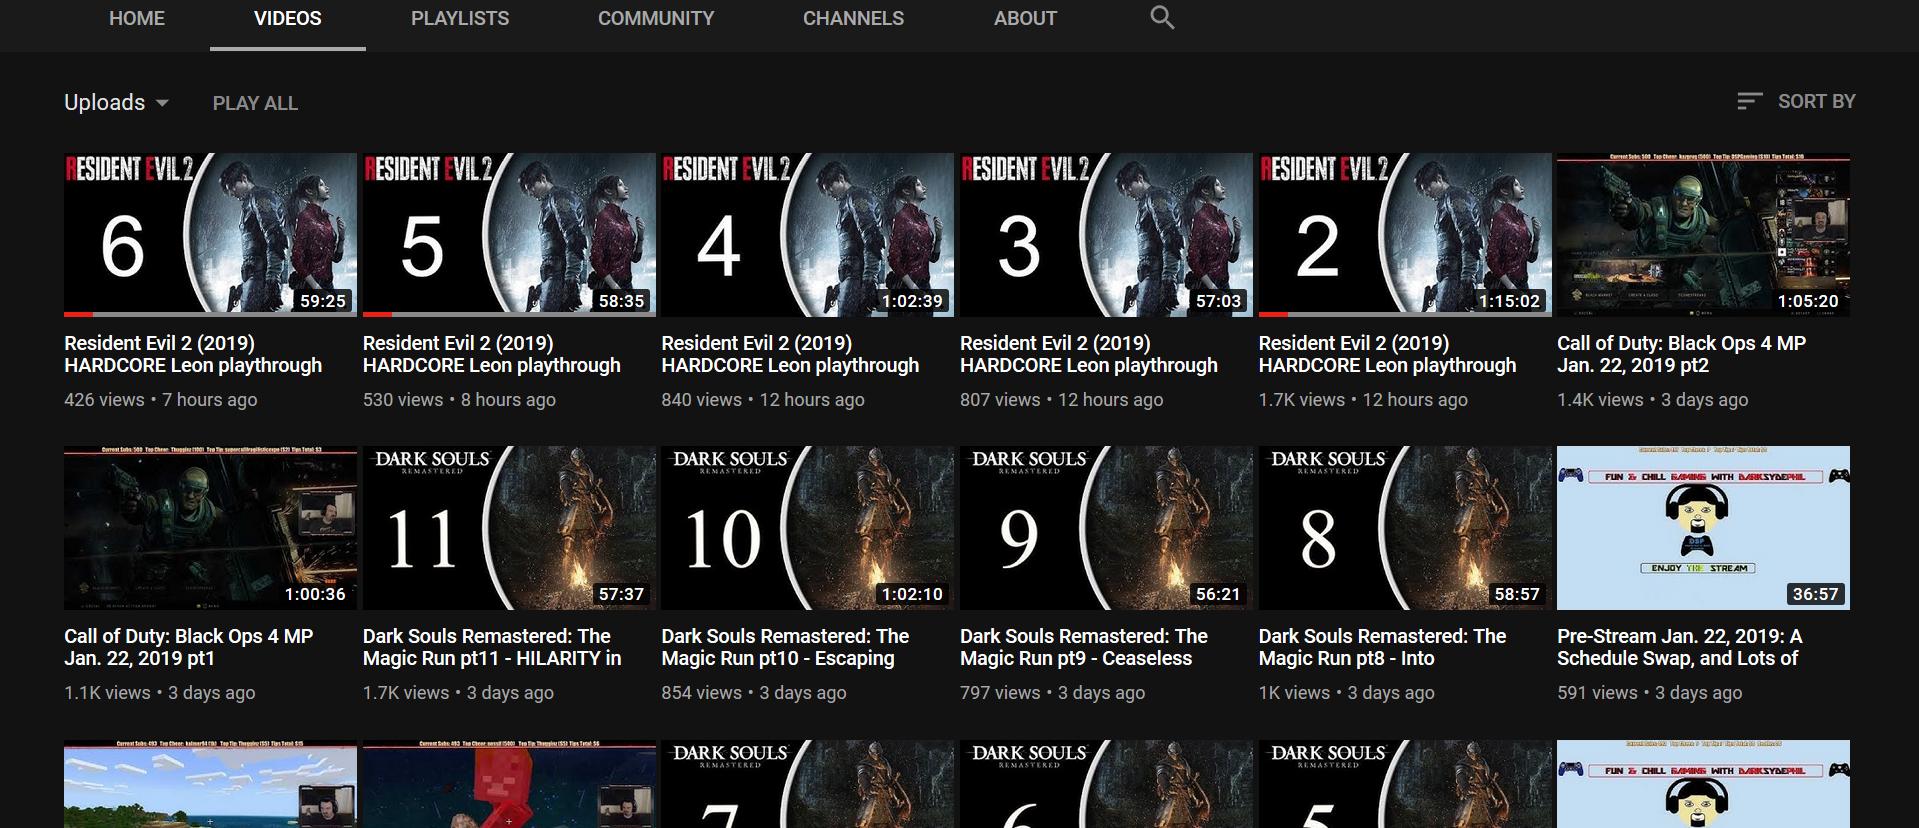Click the title 'Pre-Stream Jan. 22, 2019: A Schedule Swap'
The height and width of the screenshot is (828, 1919).
1680,647
